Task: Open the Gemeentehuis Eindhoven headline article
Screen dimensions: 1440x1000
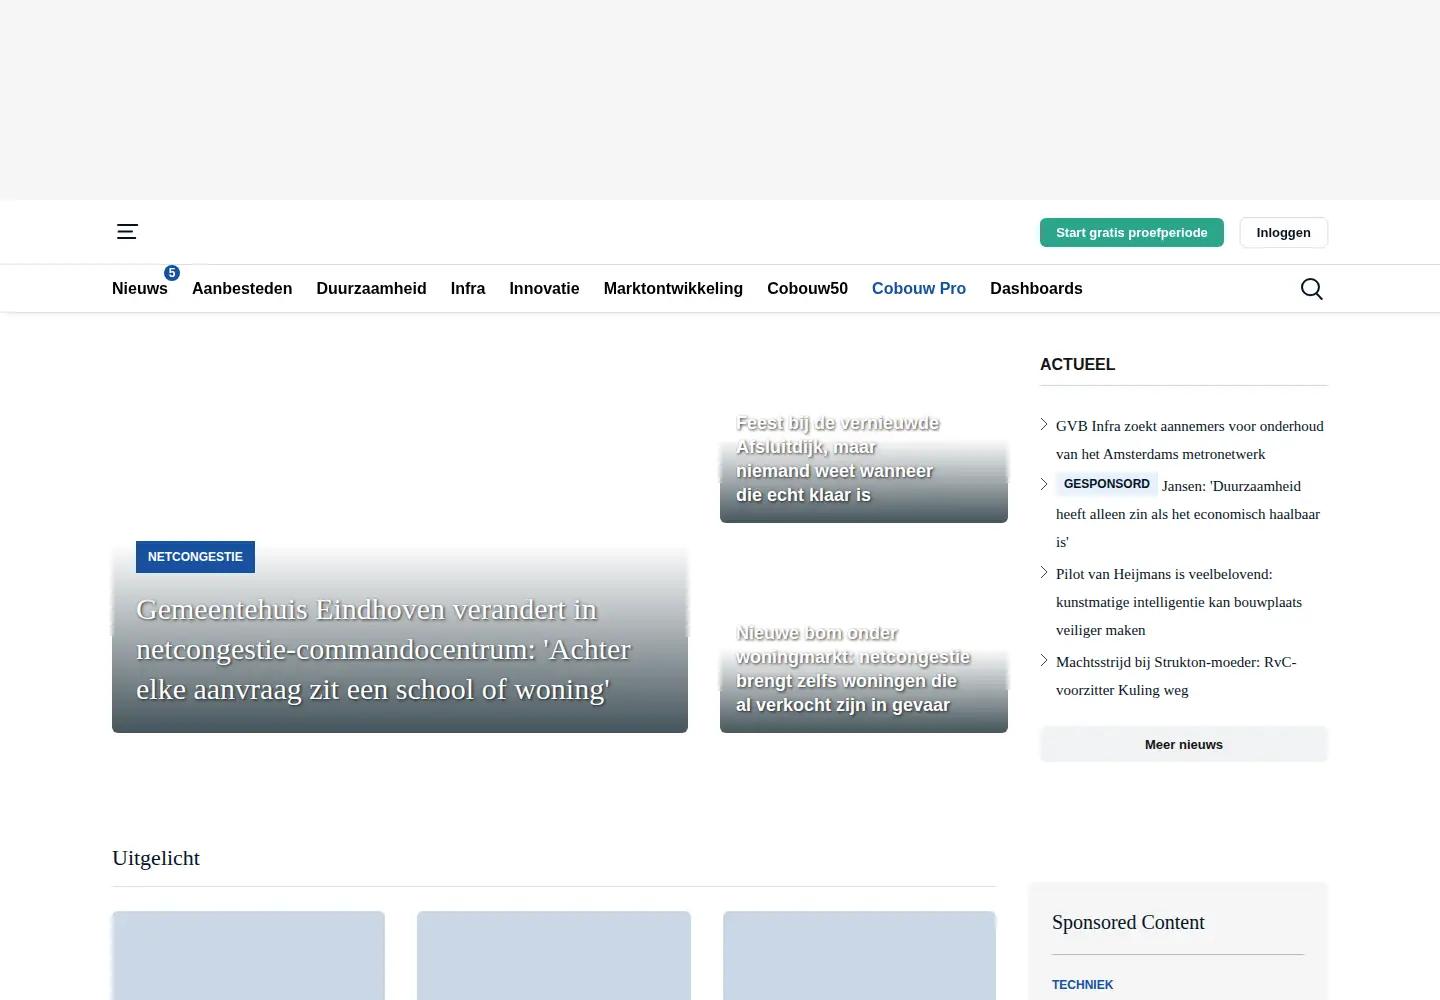Action: click(383, 650)
